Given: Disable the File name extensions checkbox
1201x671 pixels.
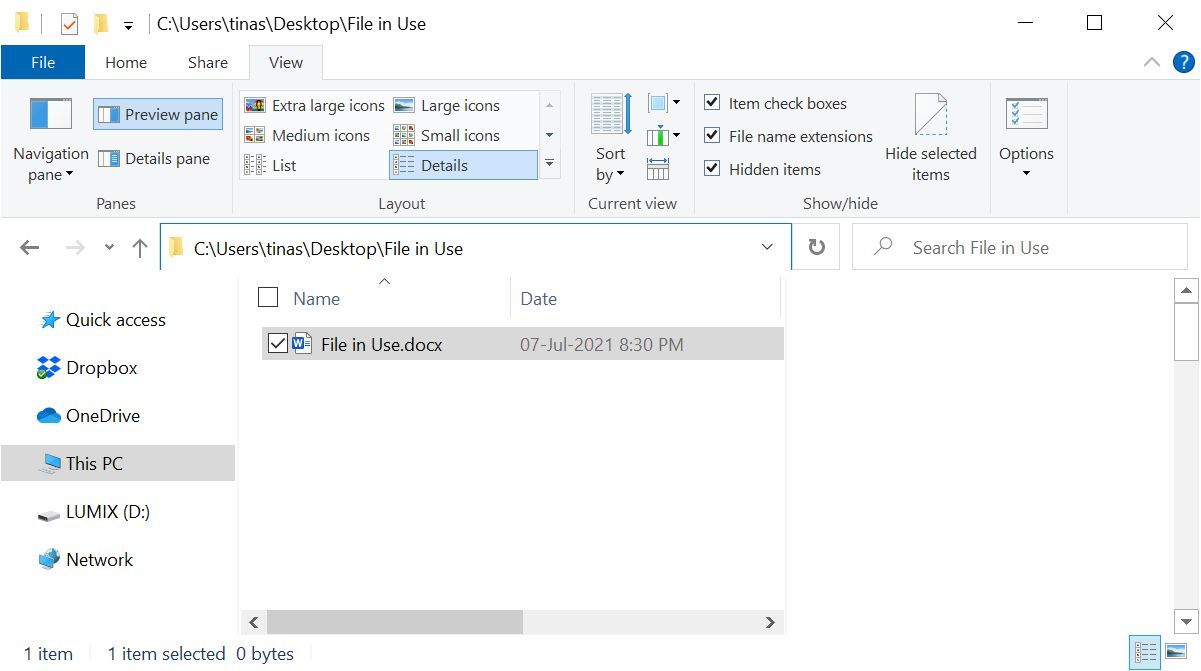Looking at the screenshot, I should pyautogui.click(x=713, y=135).
